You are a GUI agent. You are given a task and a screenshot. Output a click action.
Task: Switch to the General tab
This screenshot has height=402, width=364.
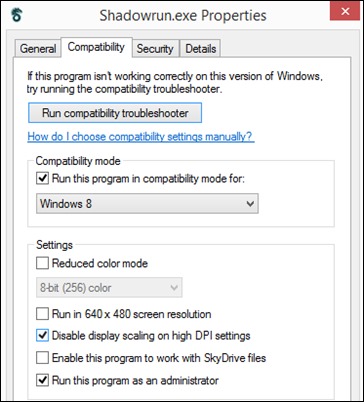pos(38,49)
